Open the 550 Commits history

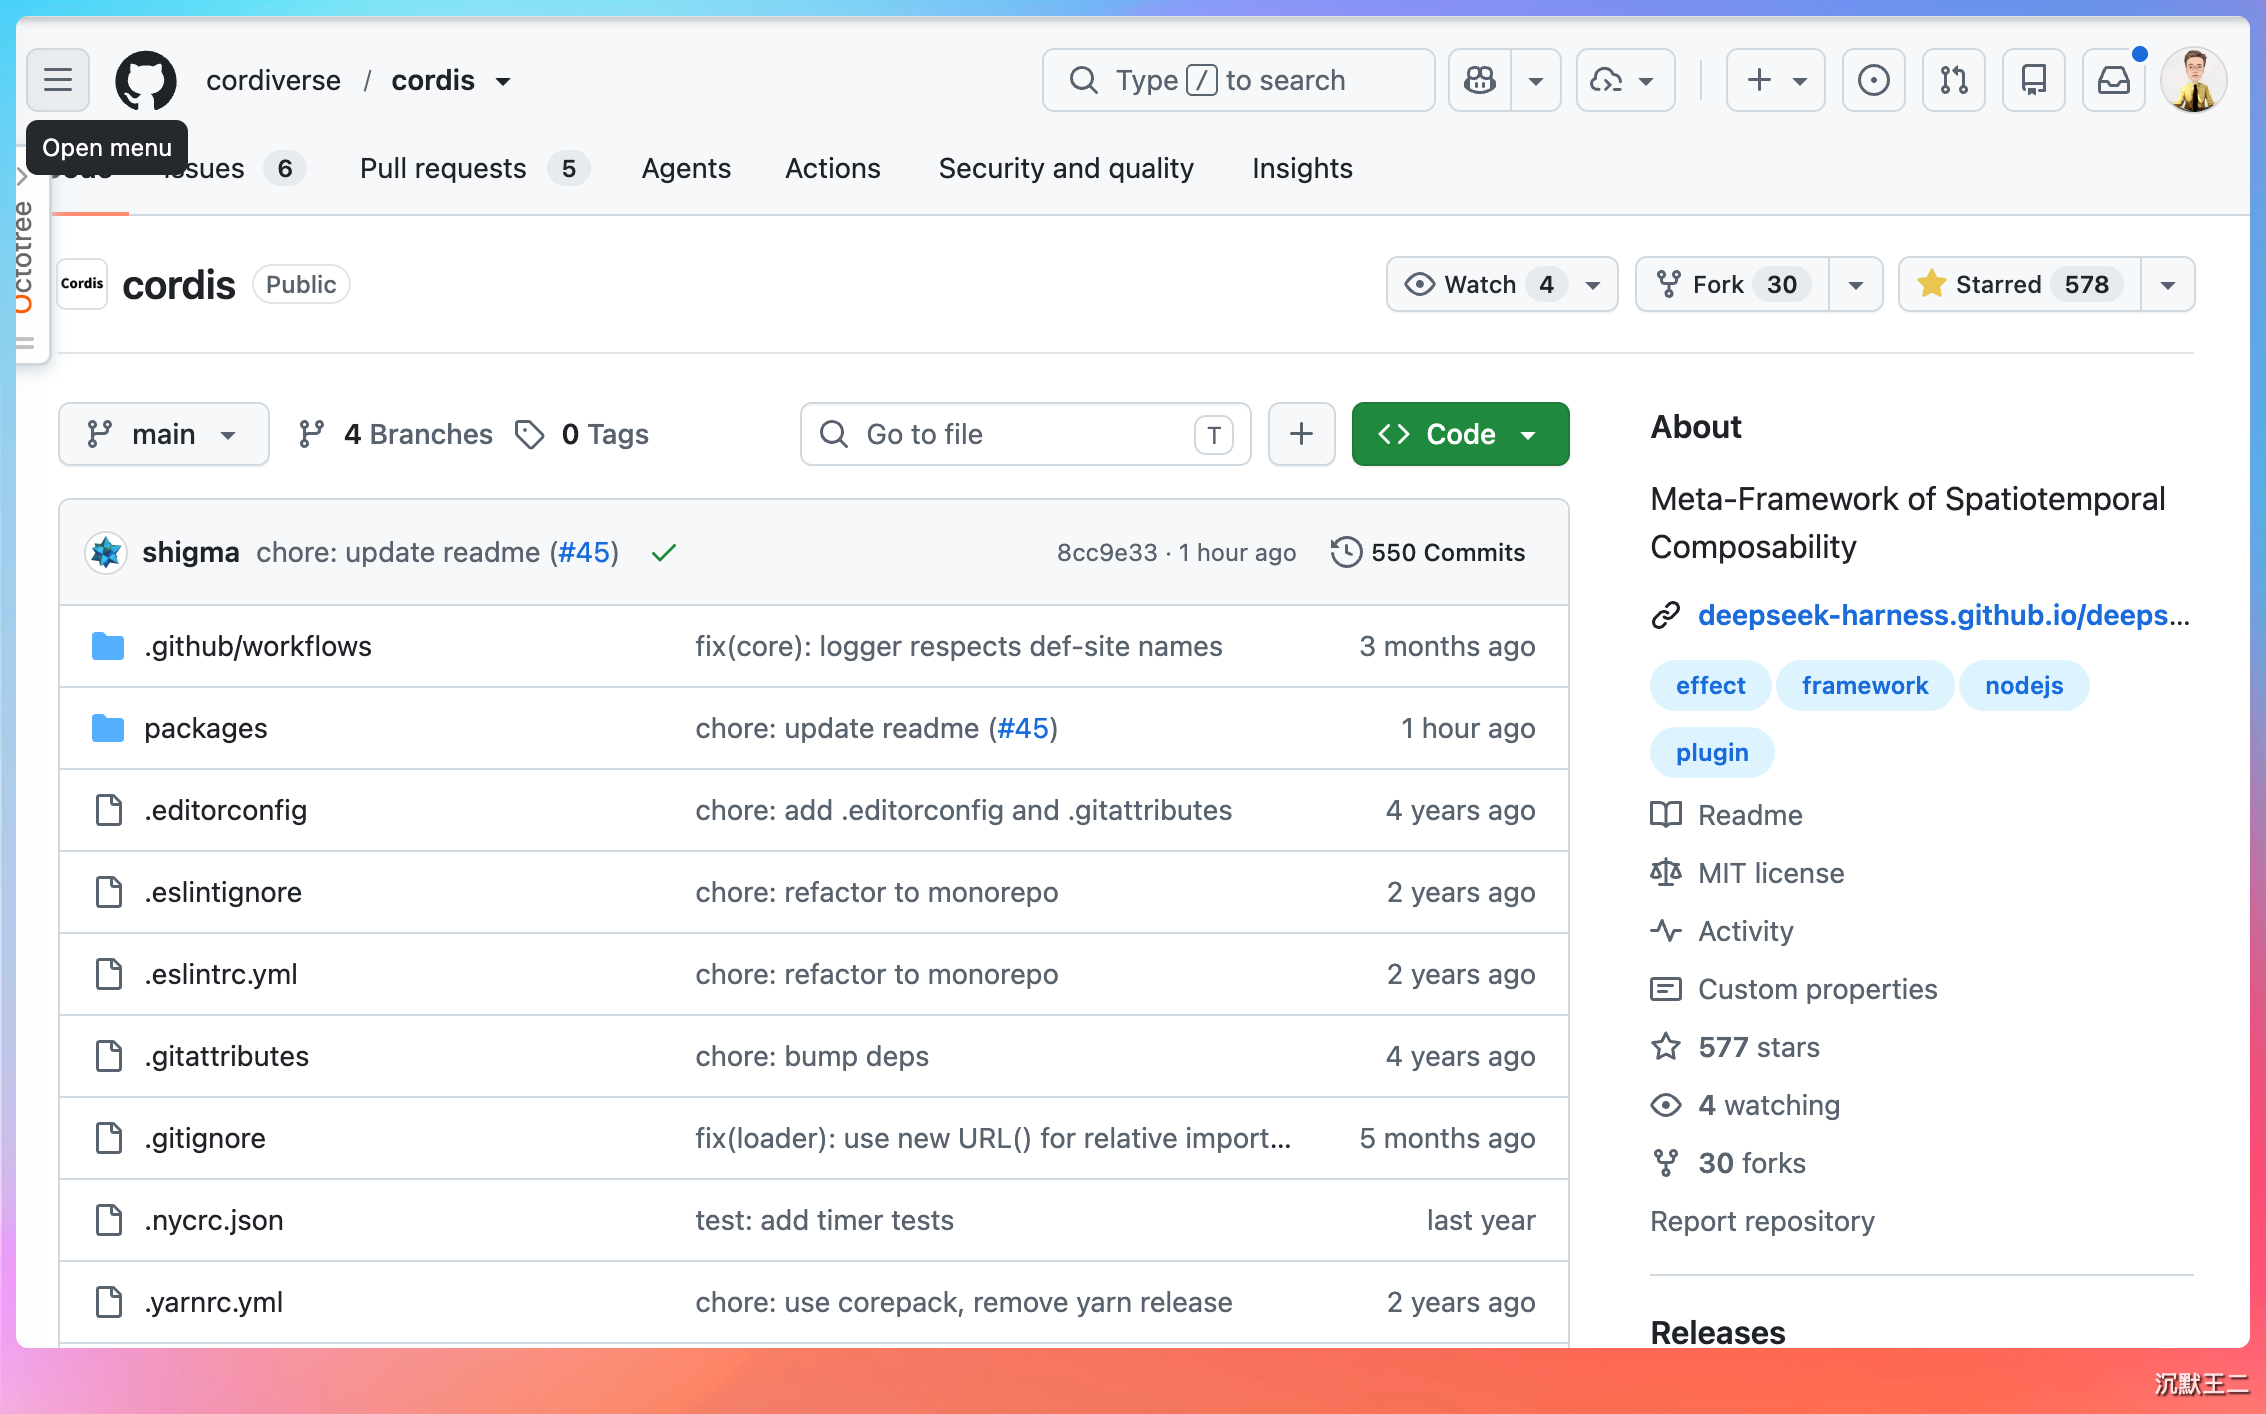point(1428,552)
